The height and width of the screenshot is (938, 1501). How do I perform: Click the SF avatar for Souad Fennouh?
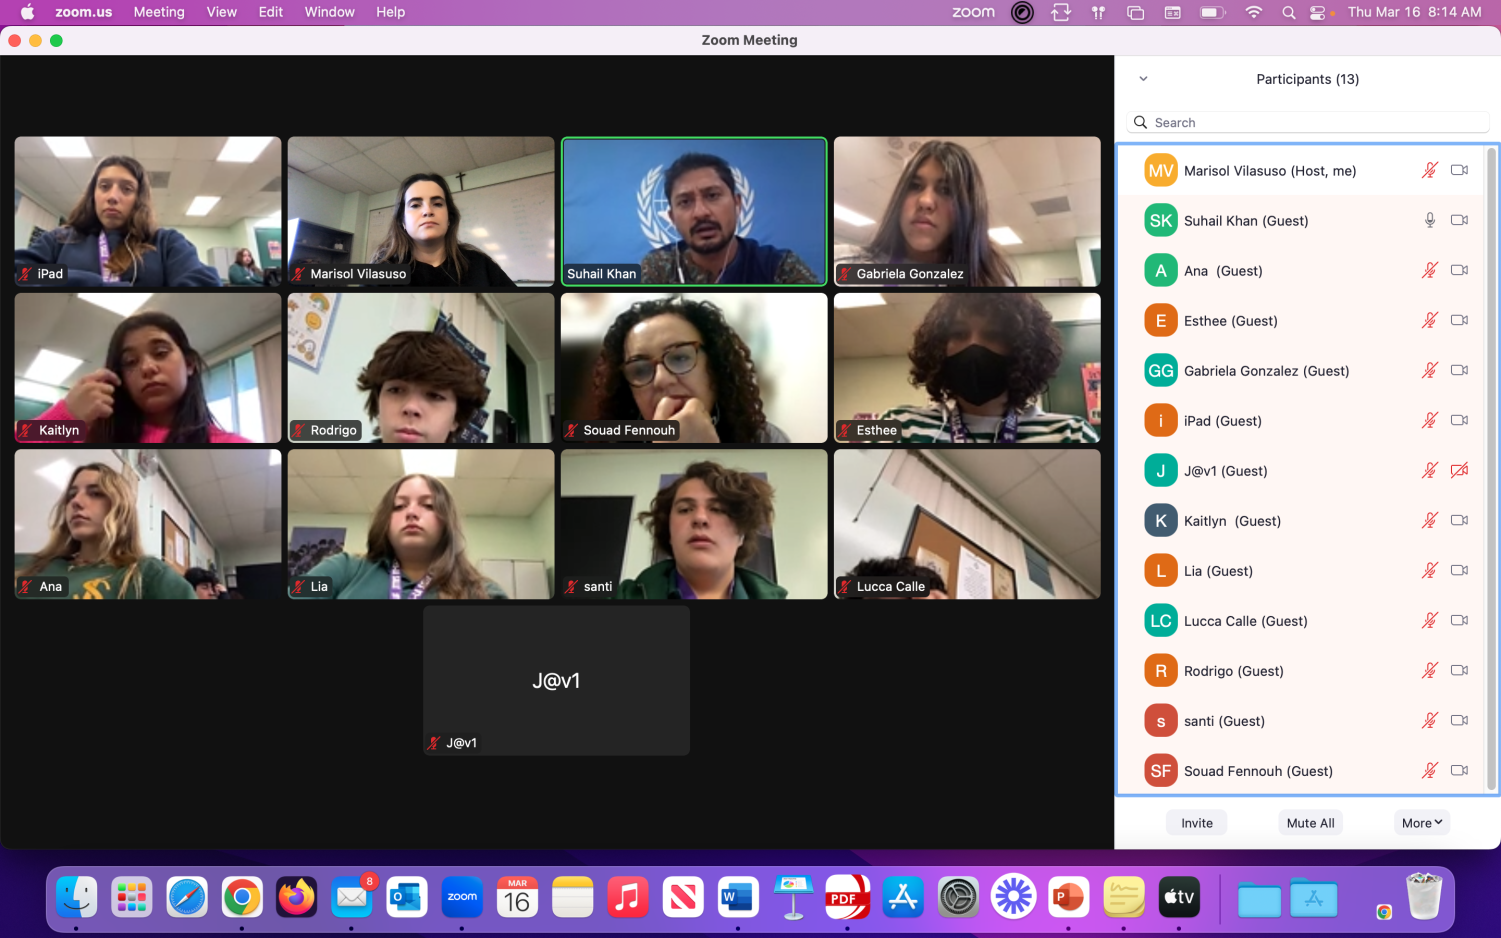coord(1161,771)
